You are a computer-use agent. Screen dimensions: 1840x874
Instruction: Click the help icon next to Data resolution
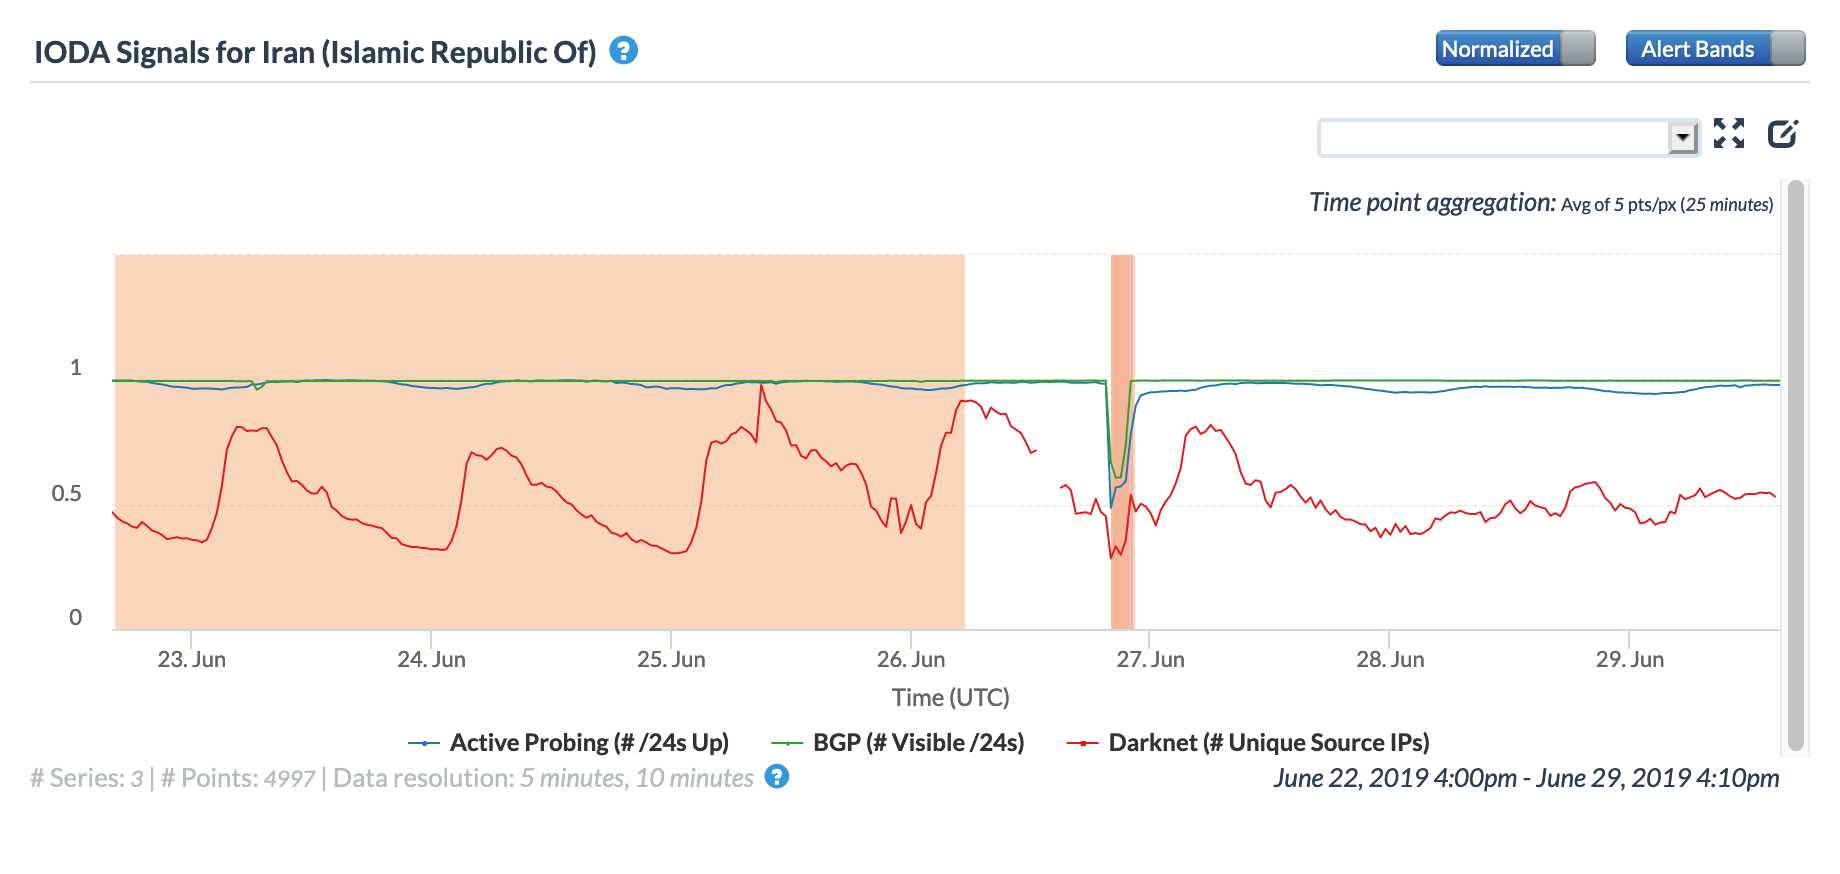[x=777, y=777]
